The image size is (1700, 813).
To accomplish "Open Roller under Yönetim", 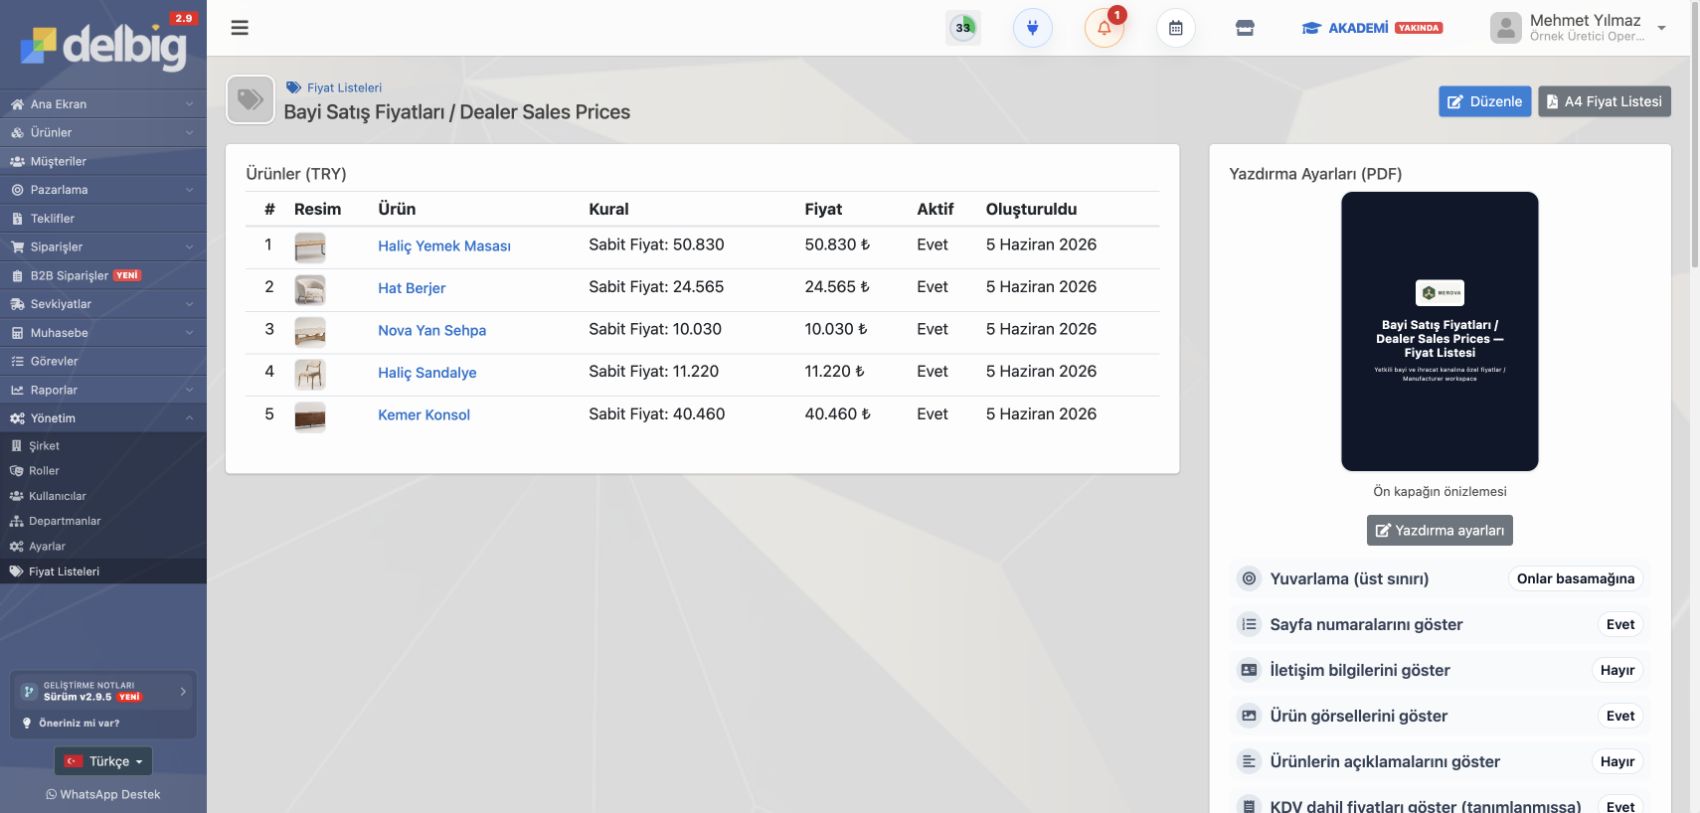I will (103, 471).
